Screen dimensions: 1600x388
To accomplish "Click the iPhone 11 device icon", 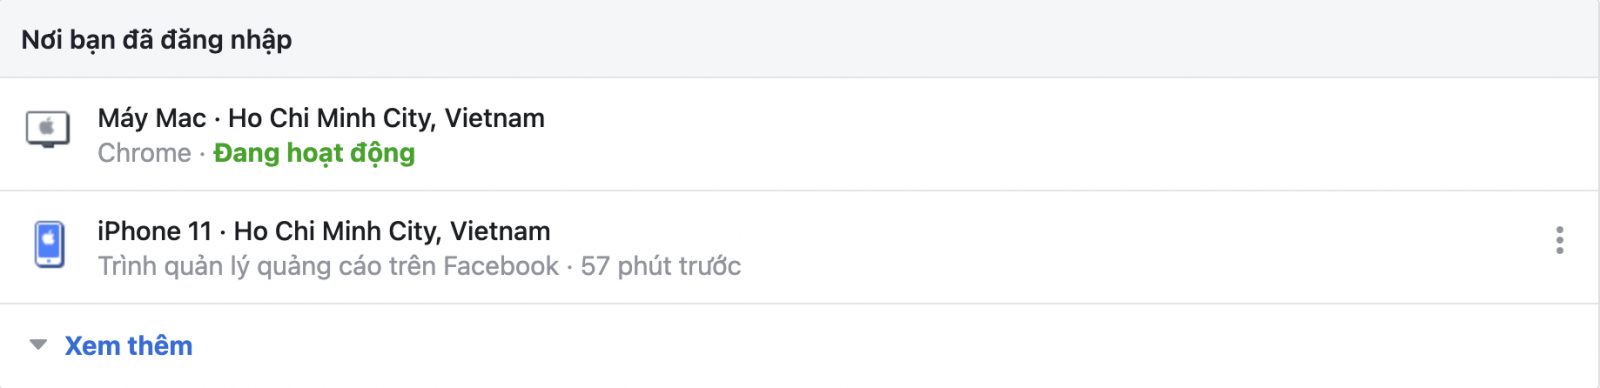I will (x=50, y=244).
